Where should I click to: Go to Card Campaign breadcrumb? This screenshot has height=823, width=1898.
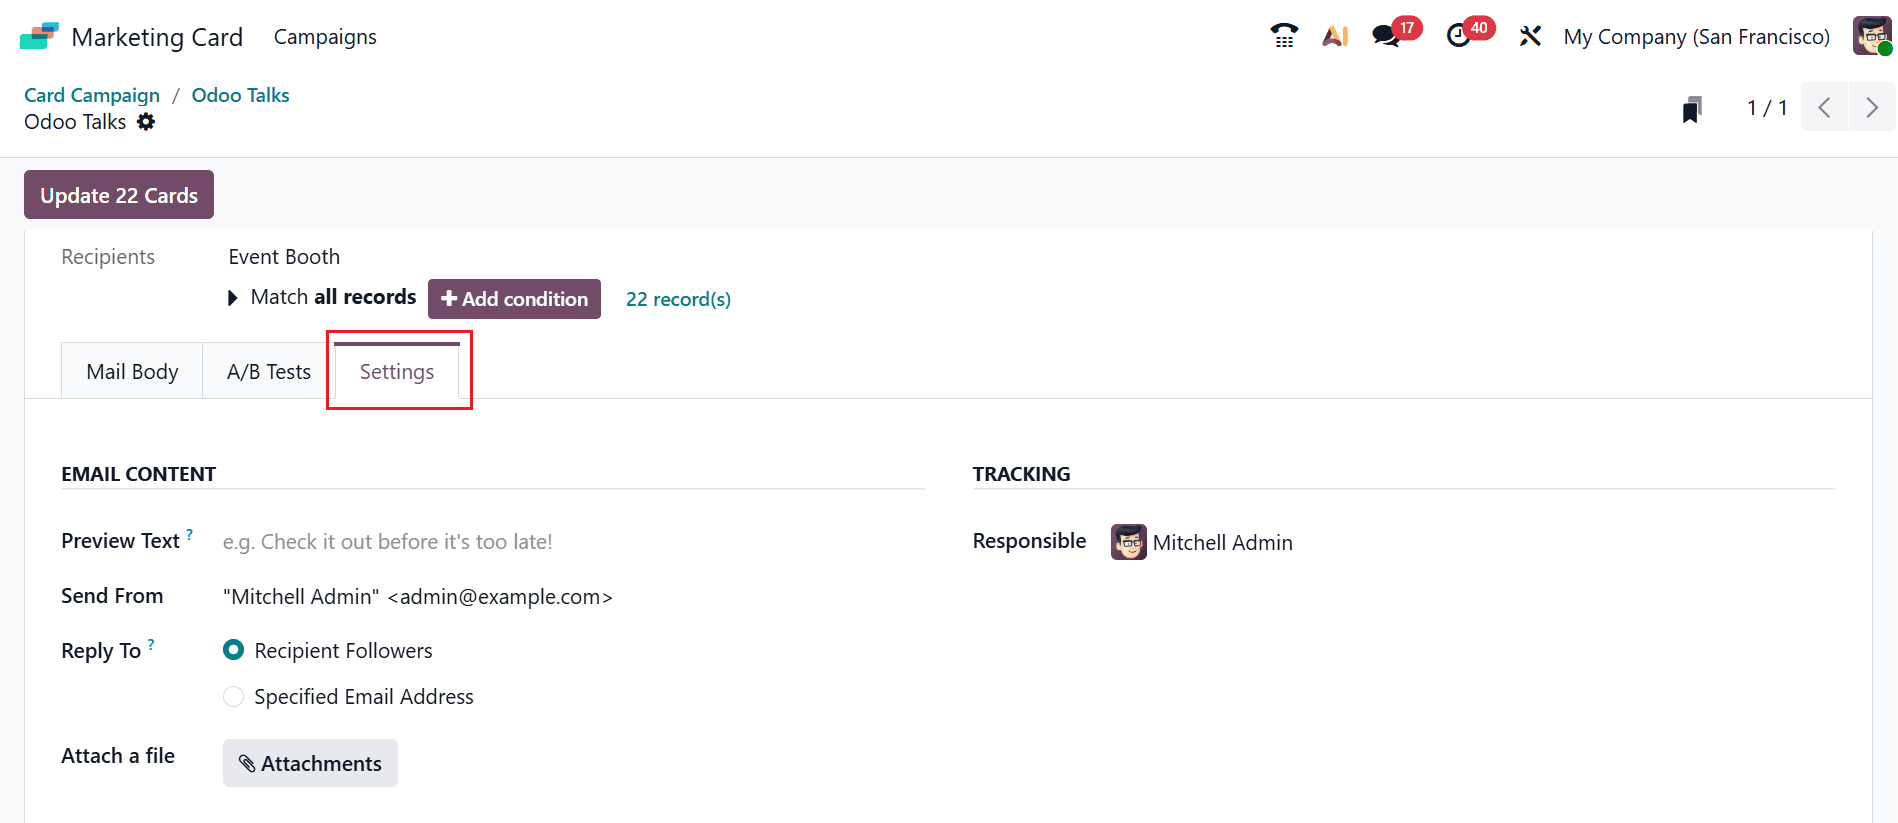(x=92, y=95)
